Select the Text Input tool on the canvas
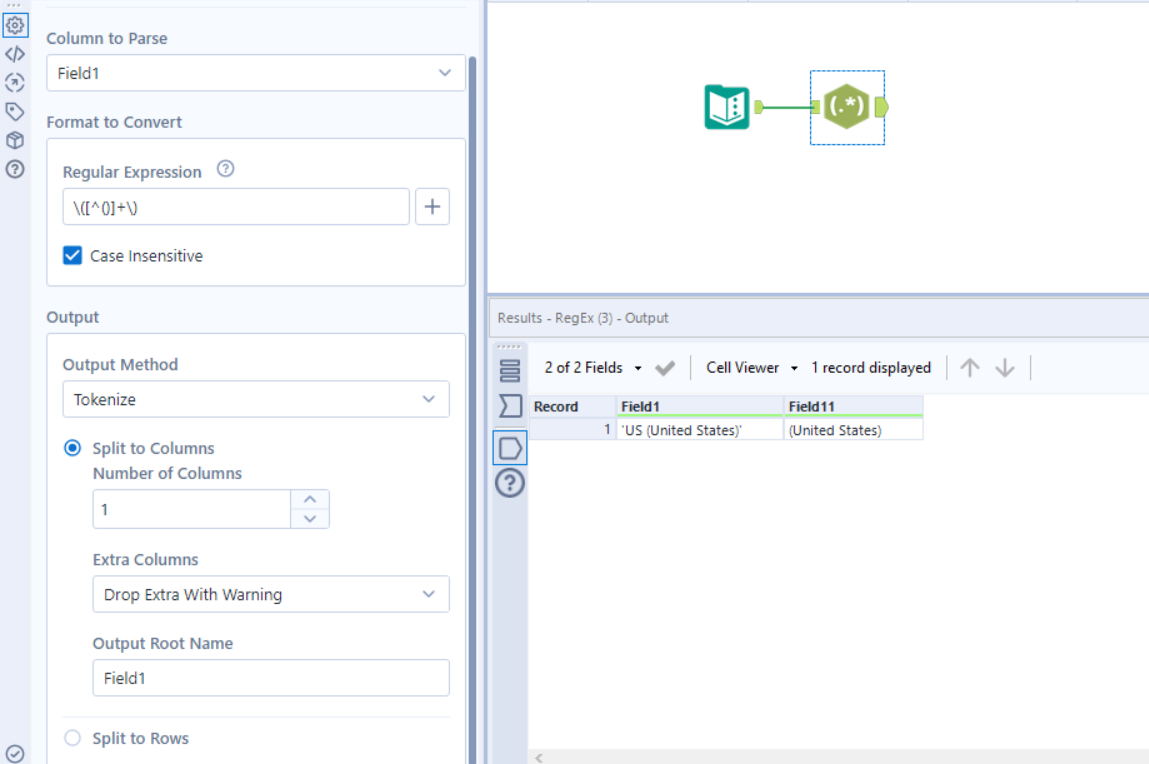 click(x=726, y=105)
